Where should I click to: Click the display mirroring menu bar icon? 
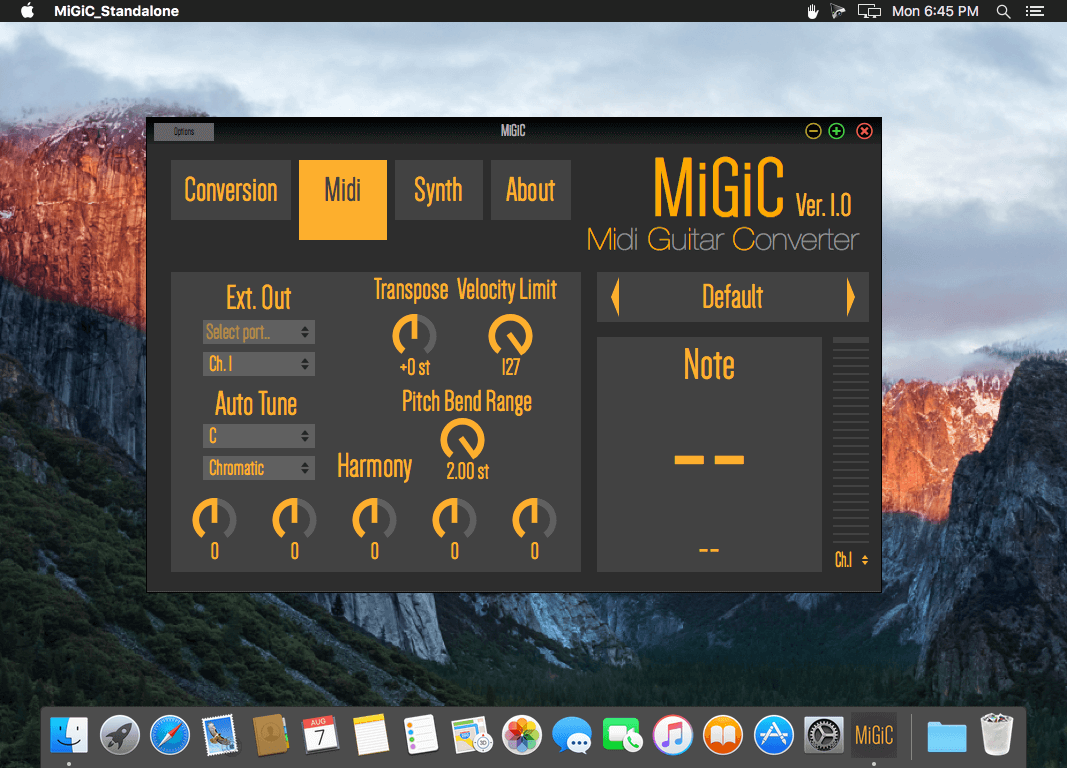tap(869, 11)
